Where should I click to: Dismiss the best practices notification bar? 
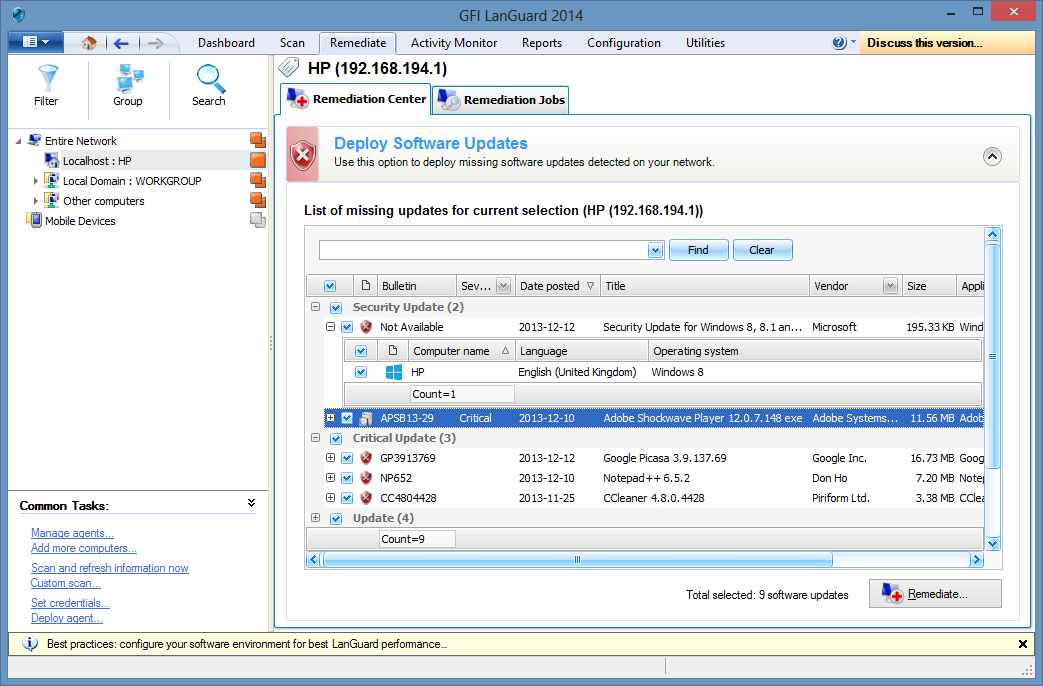(x=1022, y=643)
